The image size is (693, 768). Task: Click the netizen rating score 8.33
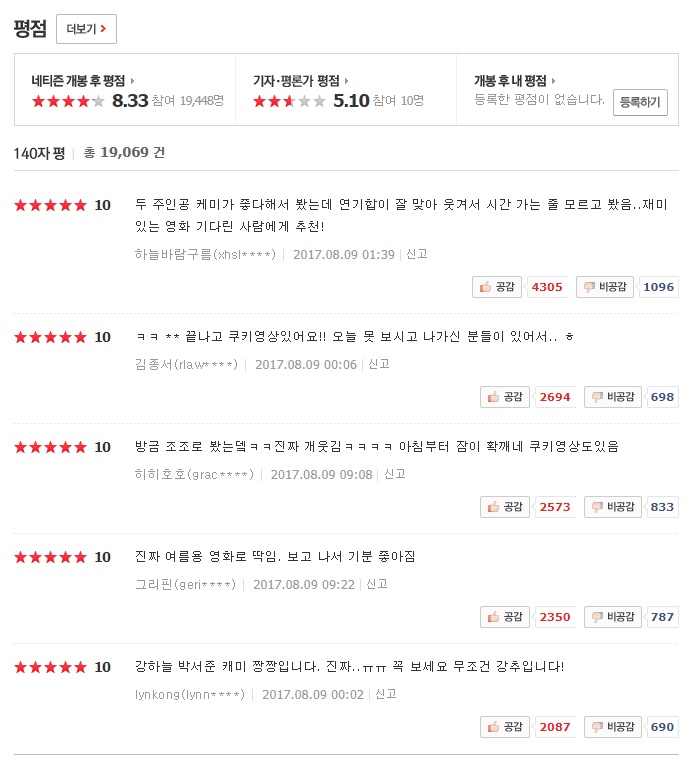pyautogui.click(x=130, y=100)
